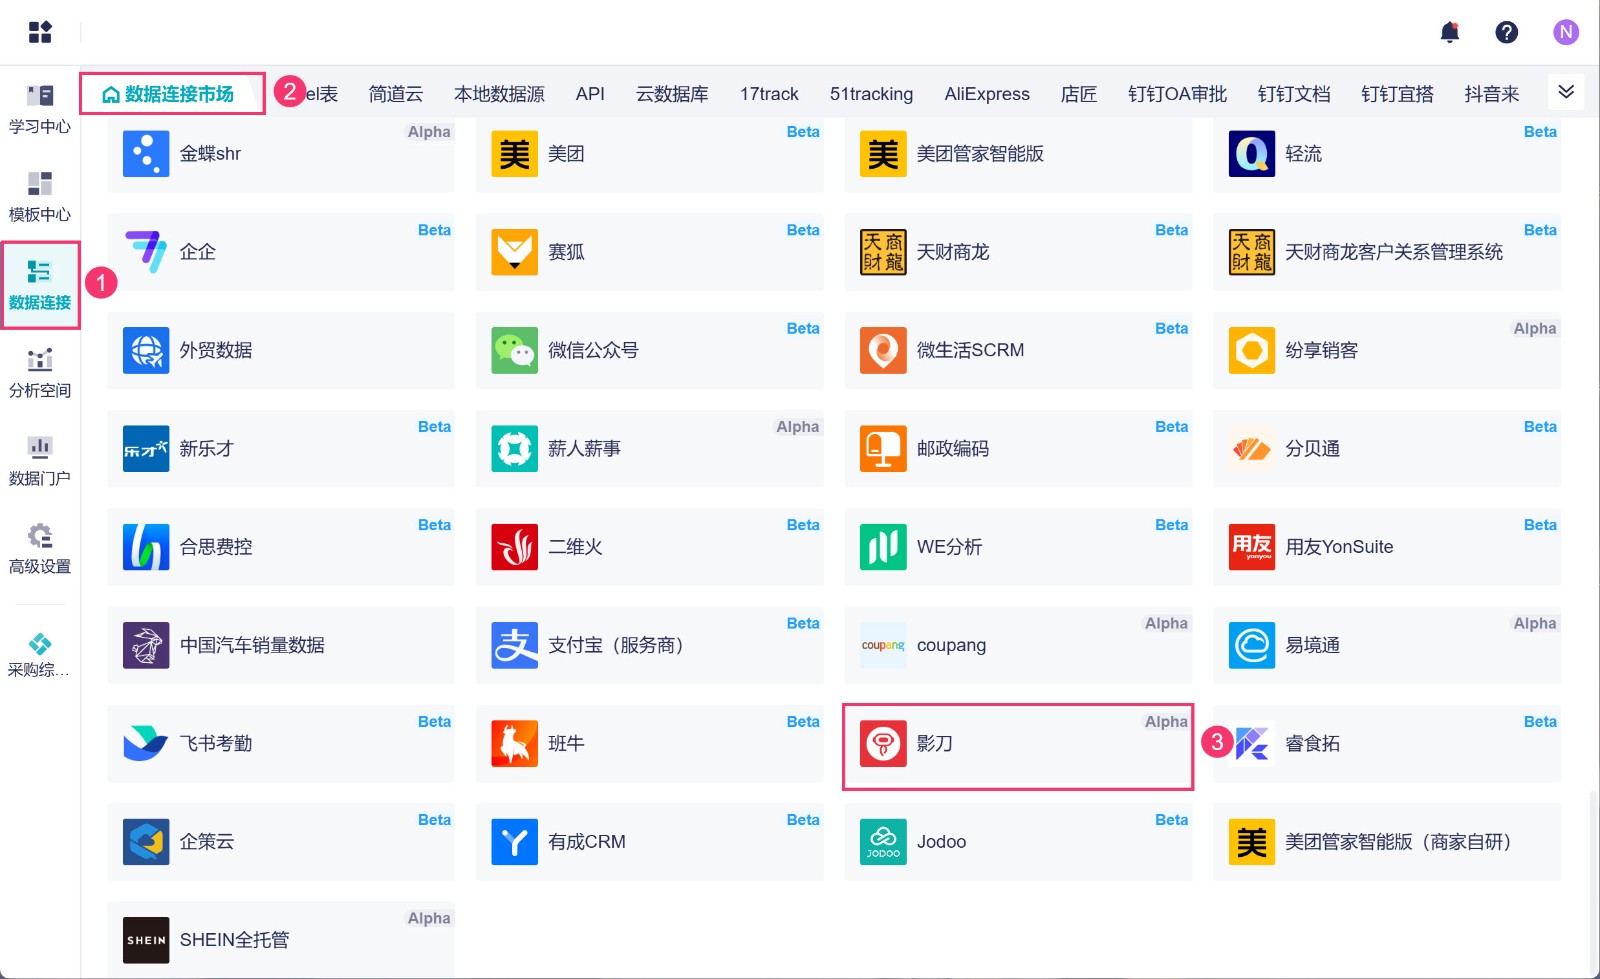1600x979 pixels.
Task: Click the 外贸数据 globe icon
Action: [x=146, y=350]
